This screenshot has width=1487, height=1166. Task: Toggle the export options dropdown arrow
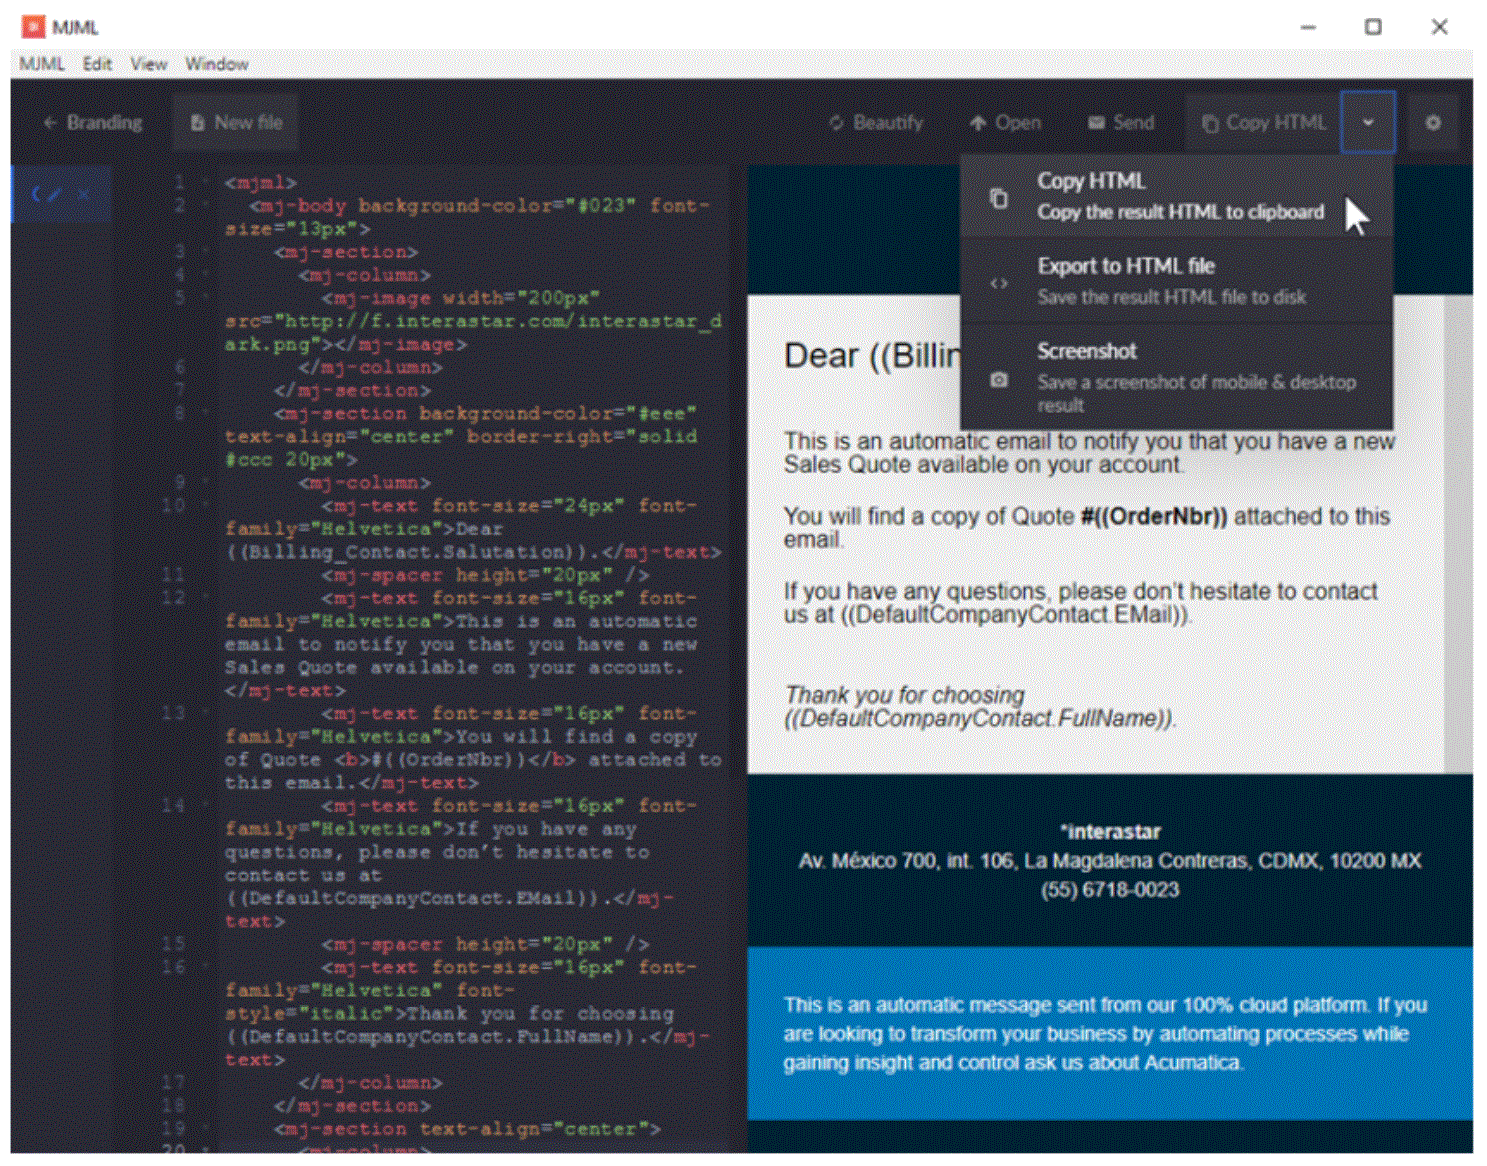1368,122
